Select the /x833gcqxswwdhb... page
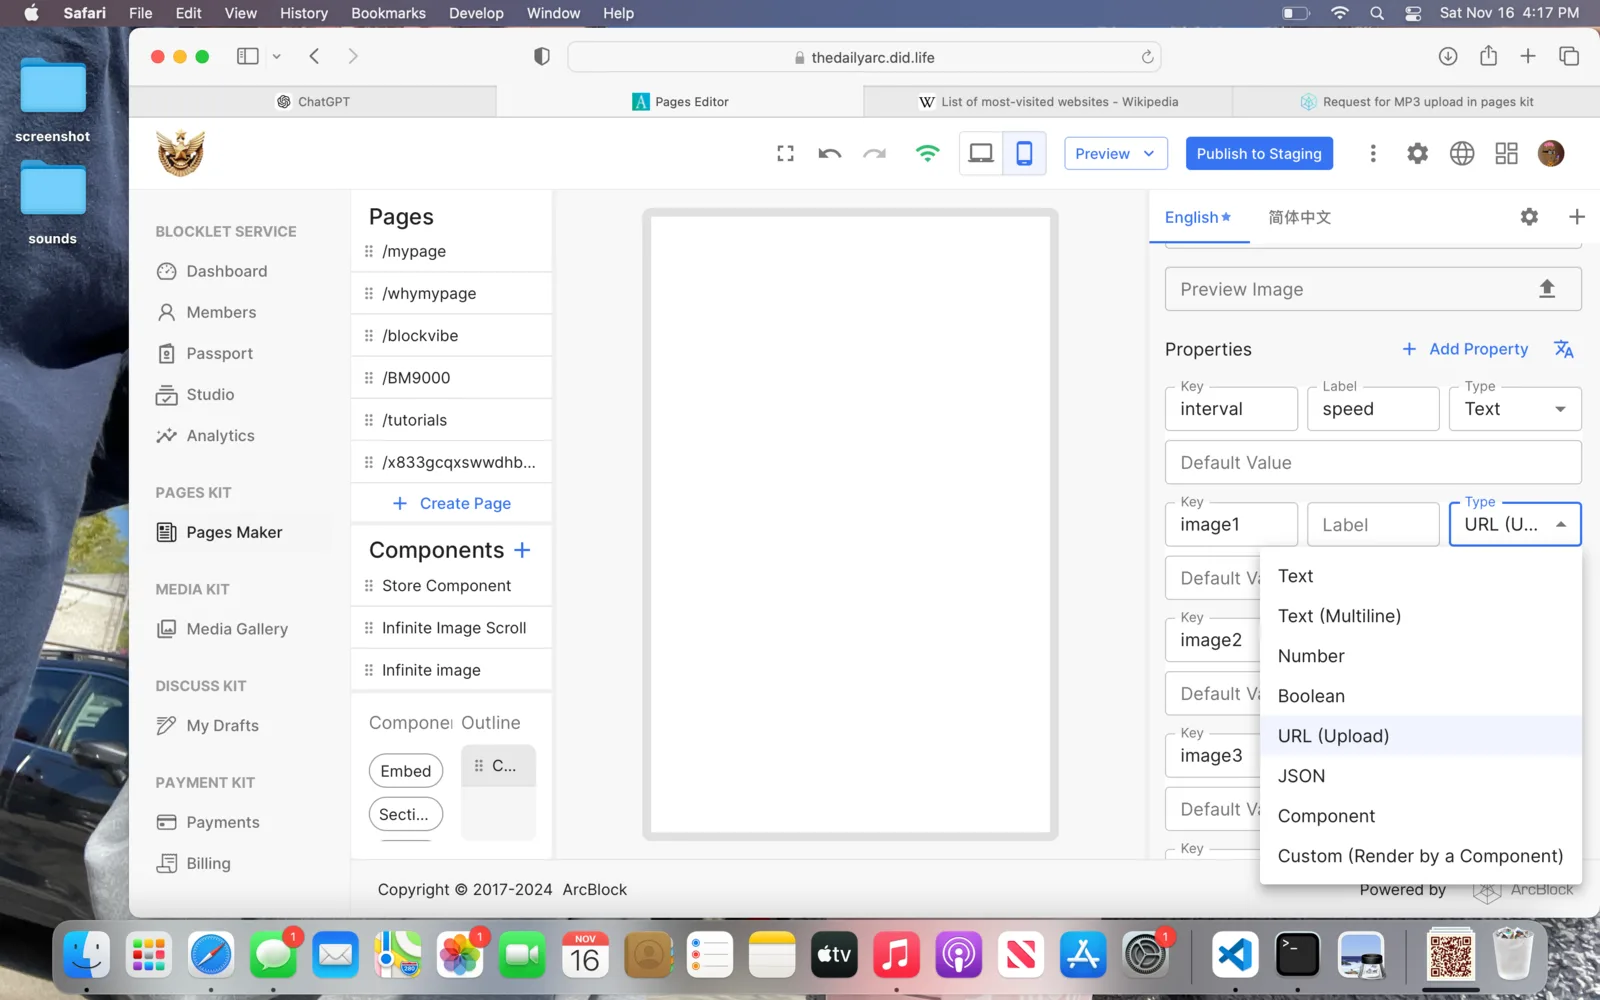The height and width of the screenshot is (1000, 1600). pyautogui.click(x=452, y=462)
